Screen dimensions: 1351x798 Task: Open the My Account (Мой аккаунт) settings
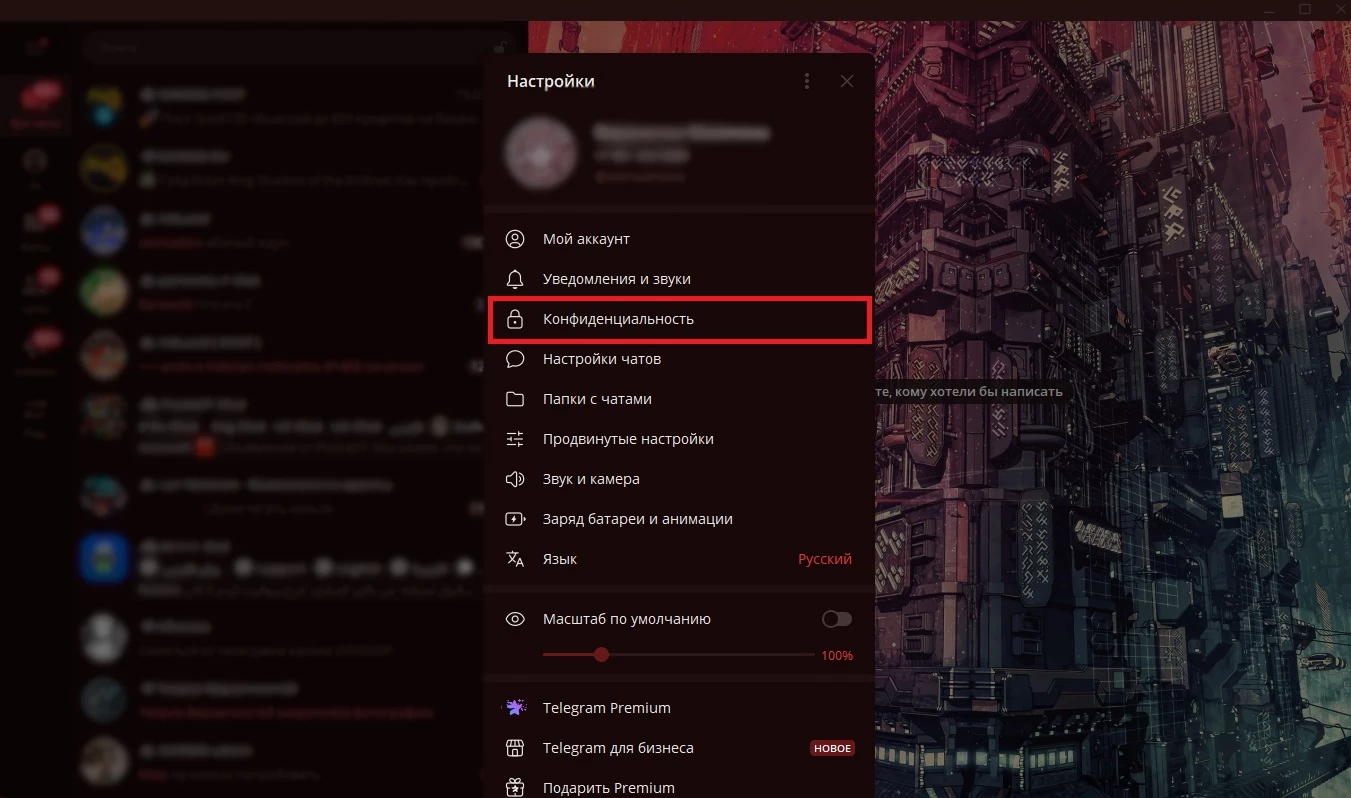[x=679, y=239]
